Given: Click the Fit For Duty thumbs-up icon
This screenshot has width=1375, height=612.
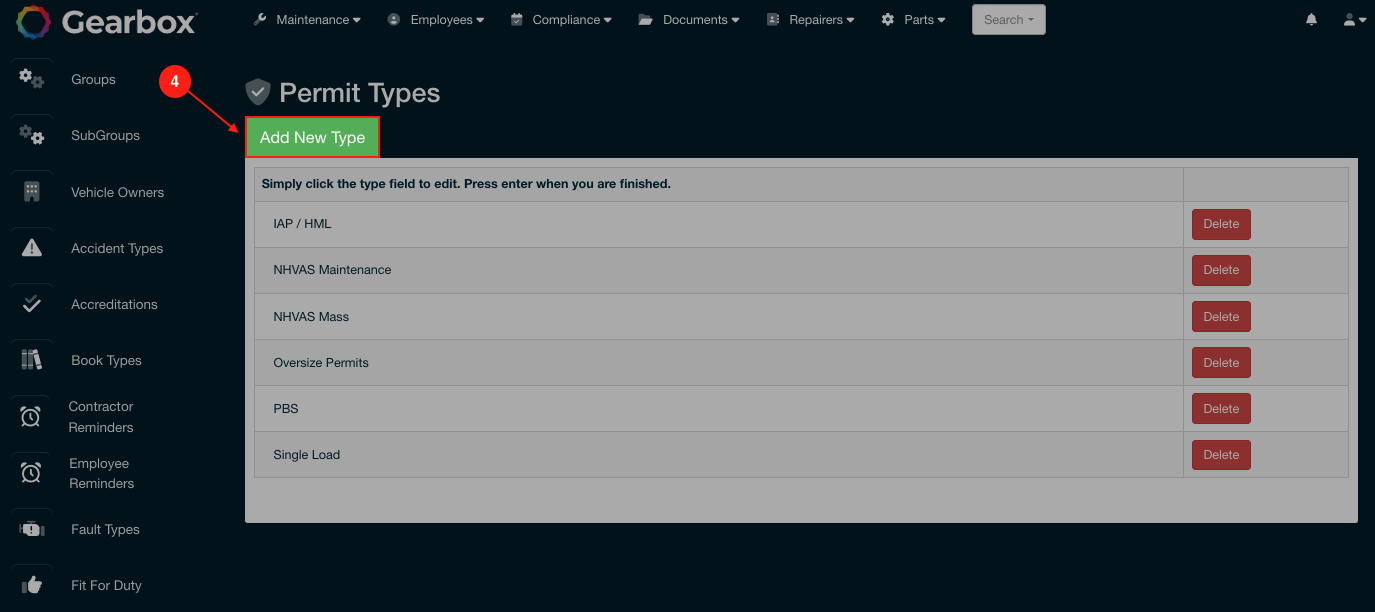Looking at the screenshot, I should (x=32, y=585).
